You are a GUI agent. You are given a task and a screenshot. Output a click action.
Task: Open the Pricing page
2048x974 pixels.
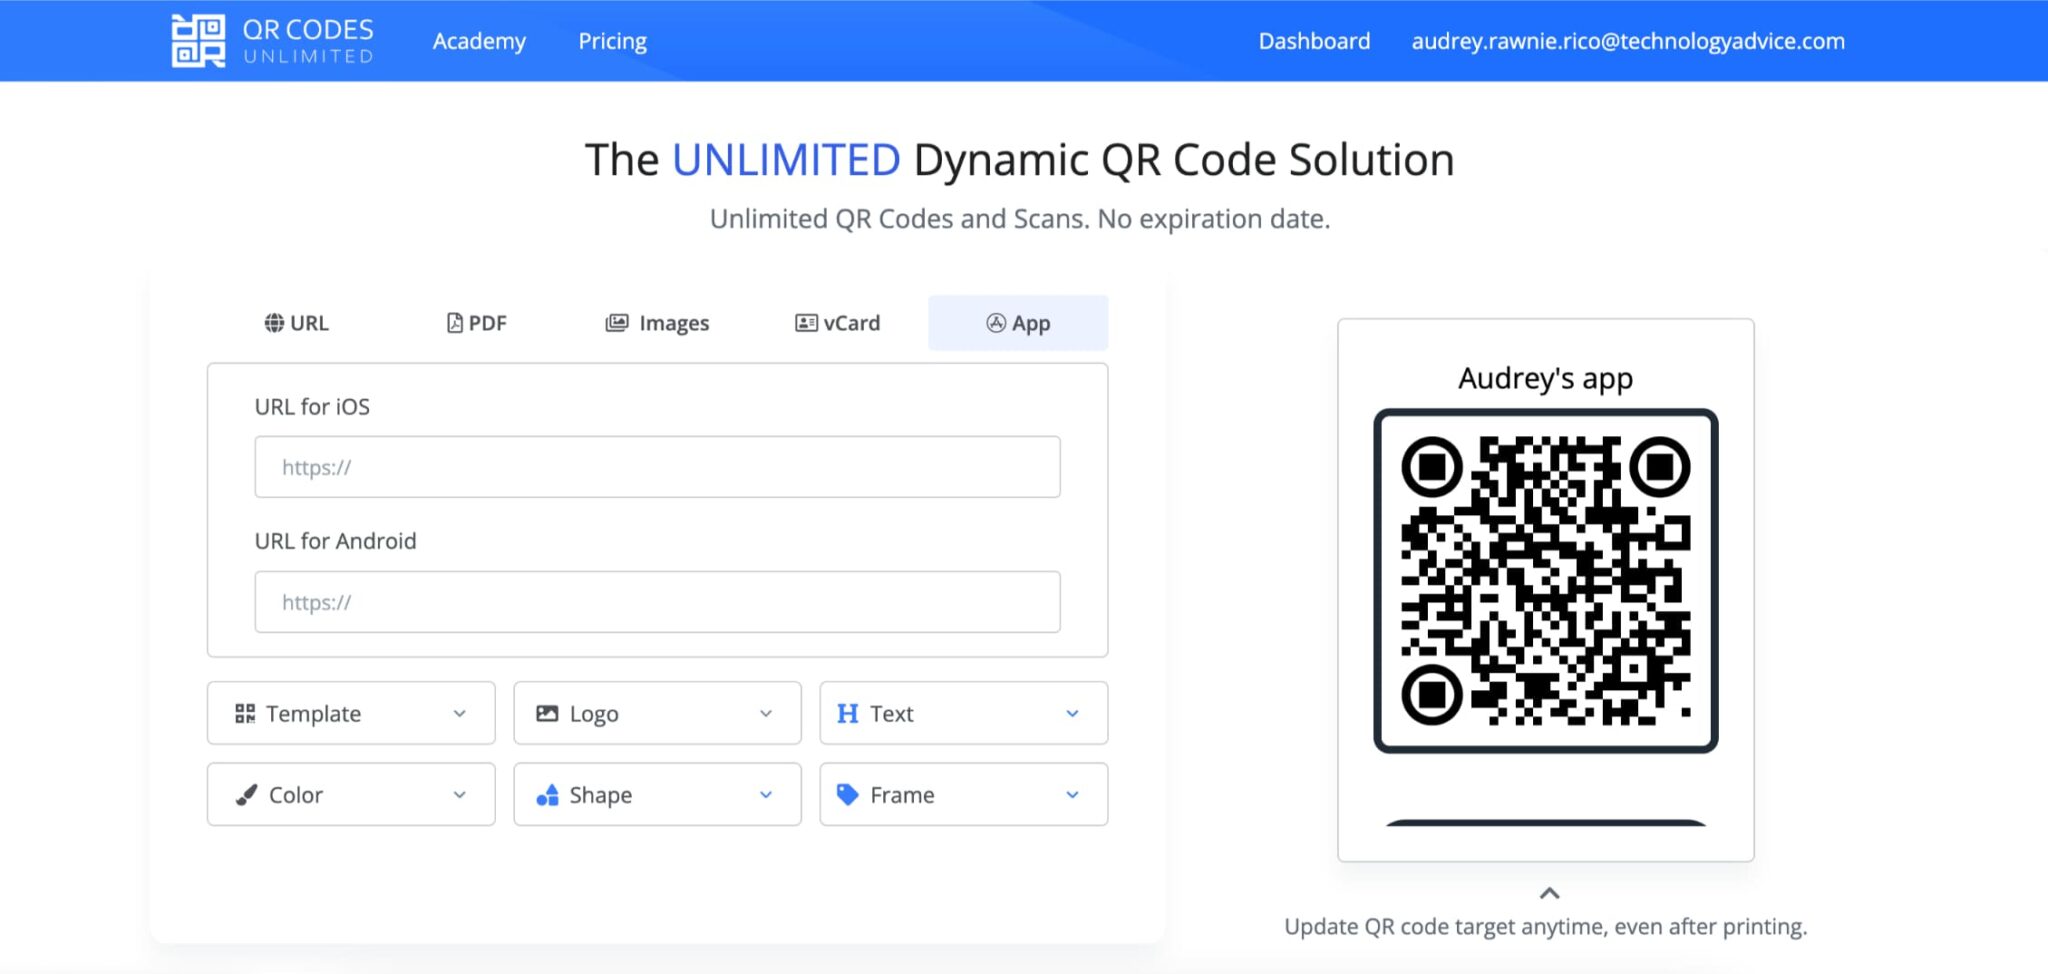point(611,41)
